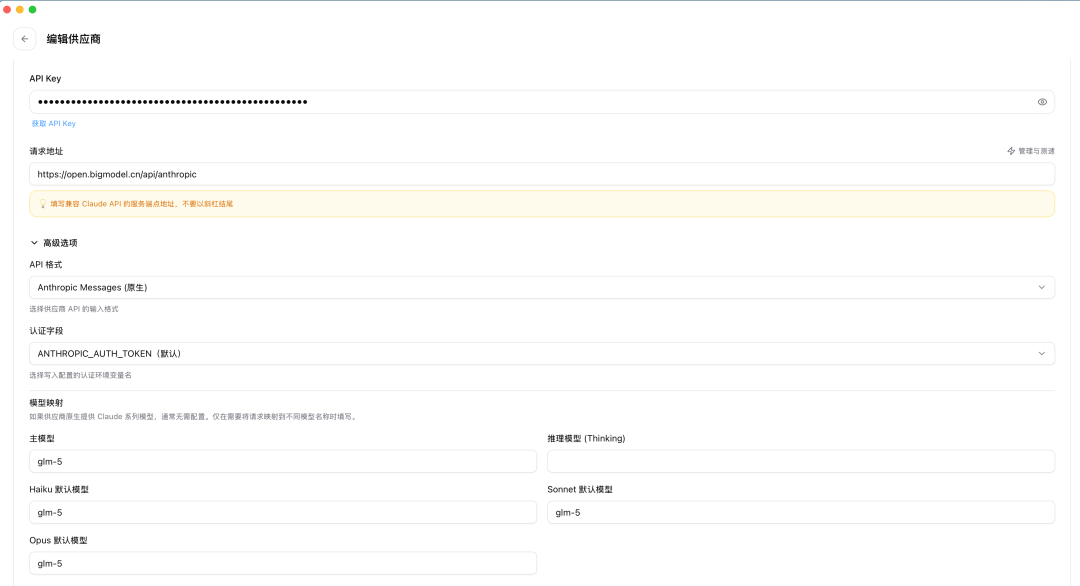This screenshot has height=586, width=1080.
Task: Open the 认证字段 dropdown
Action: pos(541,353)
